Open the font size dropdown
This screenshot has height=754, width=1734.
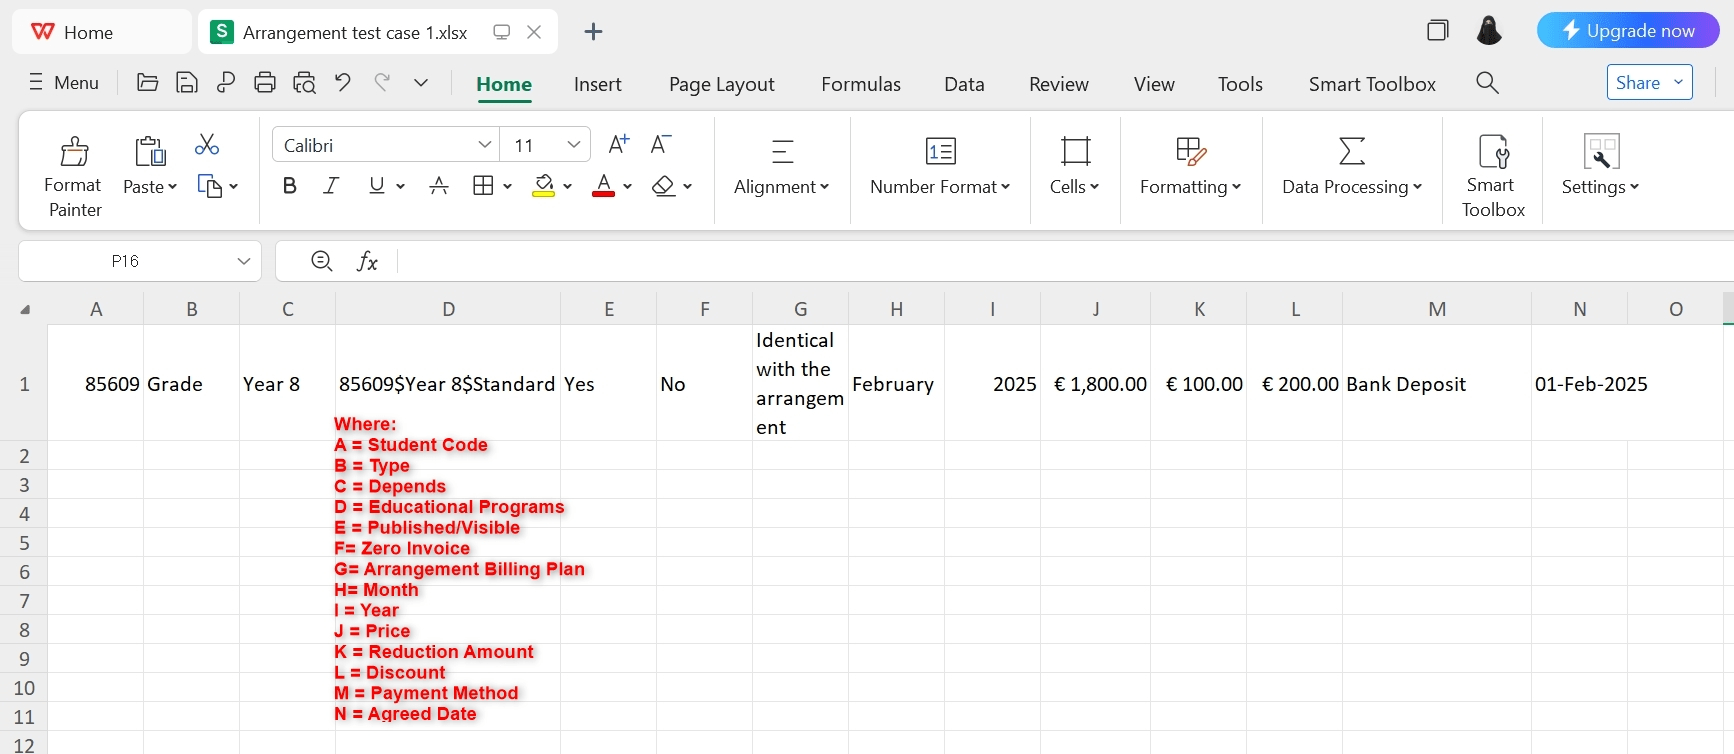pos(573,145)
